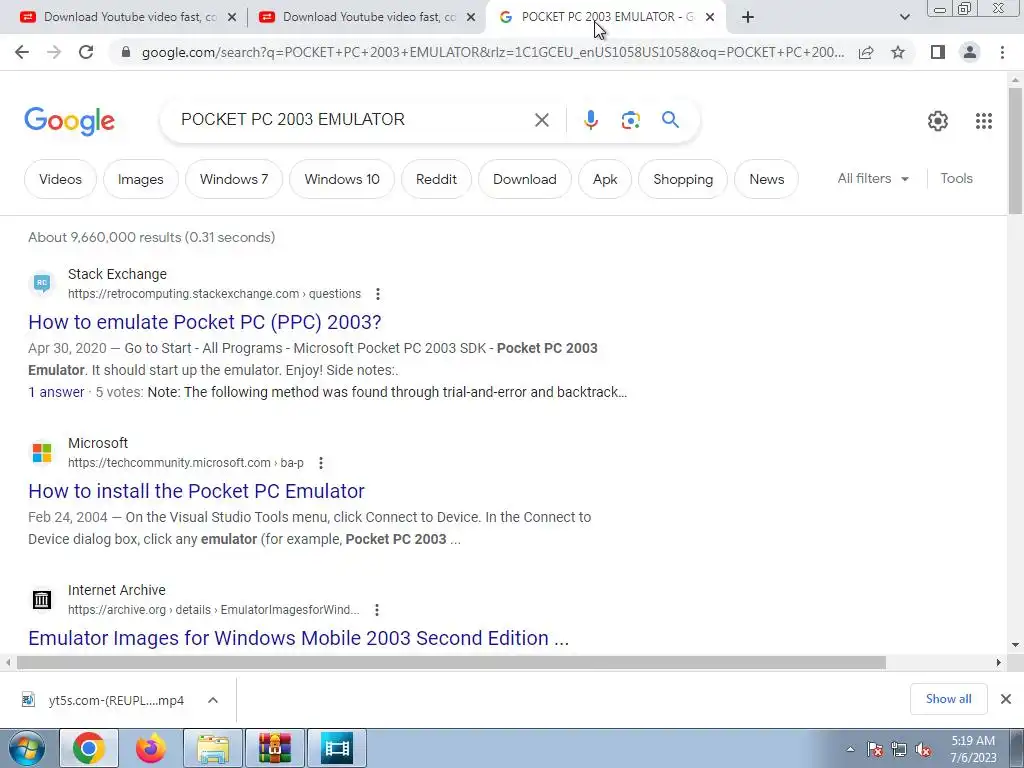
Task: Open options for the Microsoft result
Action: click(321, 463)
